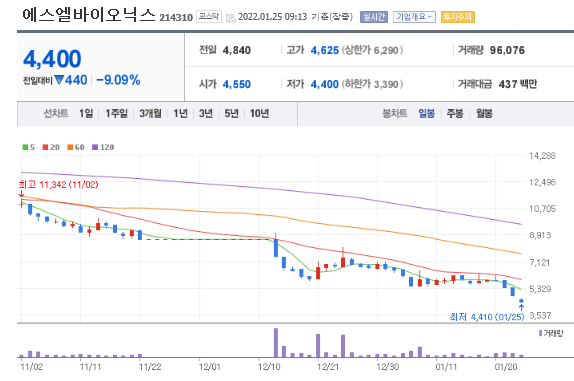Screen dimensions: 574x381
Task: Select the 일봉 daily candle chart
Action: click(426, 113)
